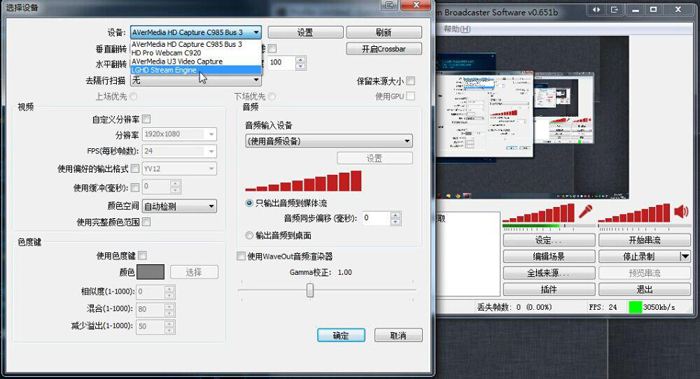Mute the microphone icon in OBS window
This screenshot has width=700, height=379.
[585, 211]
